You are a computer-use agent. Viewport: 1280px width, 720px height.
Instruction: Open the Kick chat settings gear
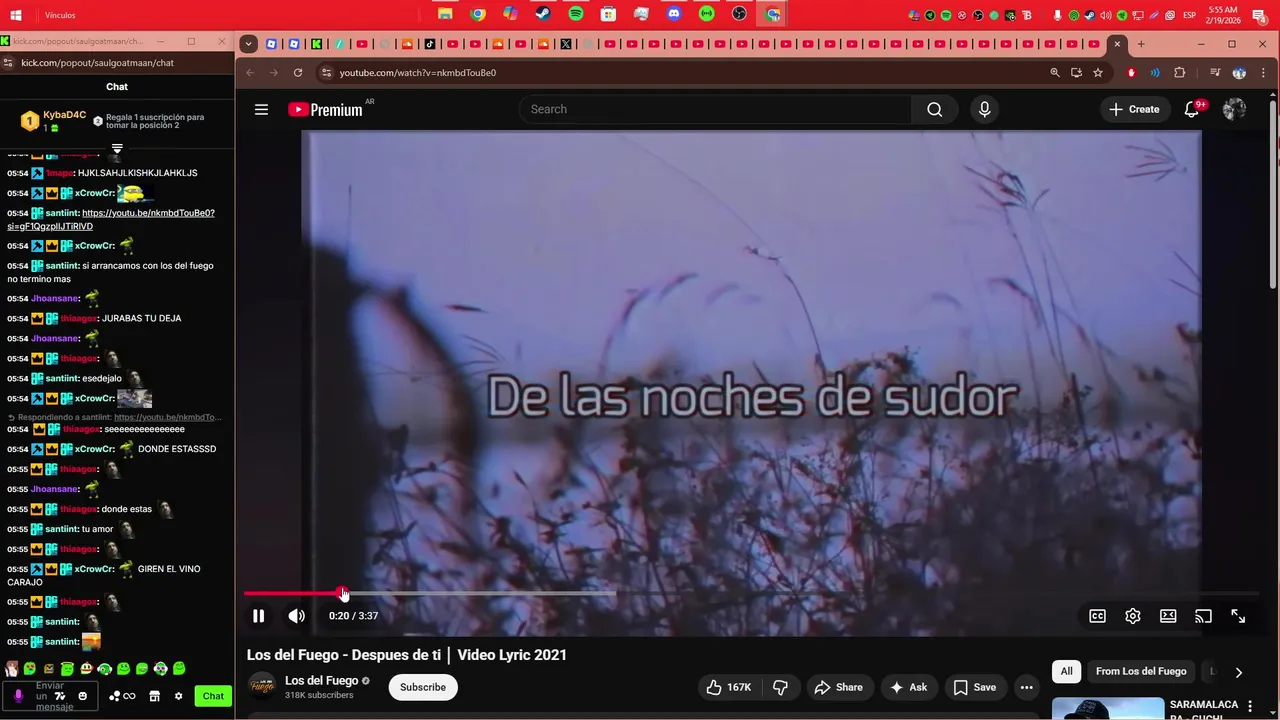click(x=178, y=696)
